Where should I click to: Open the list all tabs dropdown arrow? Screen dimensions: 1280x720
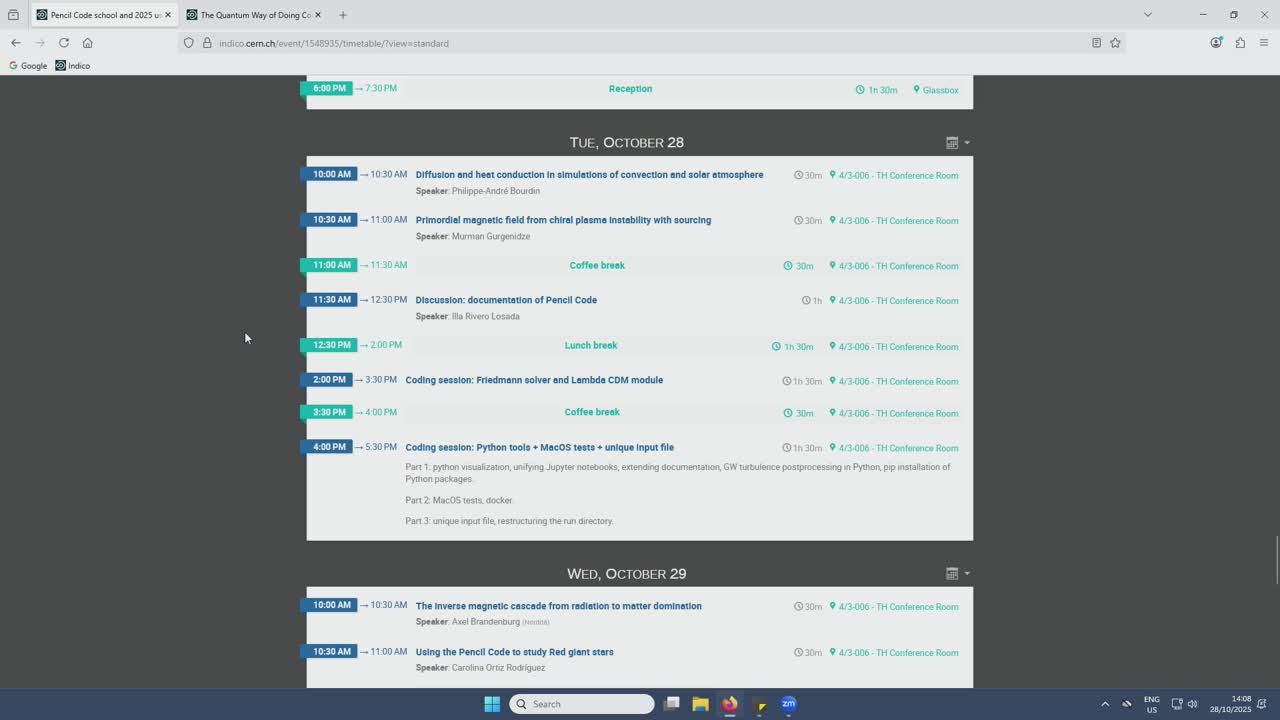click(x=1147, y=15)
